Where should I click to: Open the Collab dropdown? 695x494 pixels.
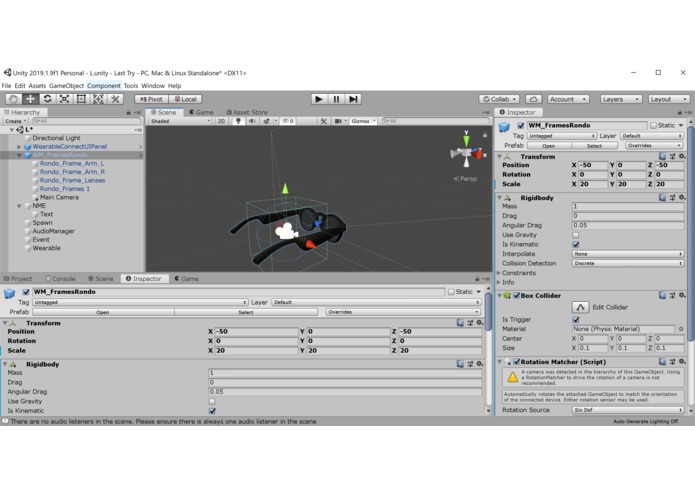(x=499, y=99)
